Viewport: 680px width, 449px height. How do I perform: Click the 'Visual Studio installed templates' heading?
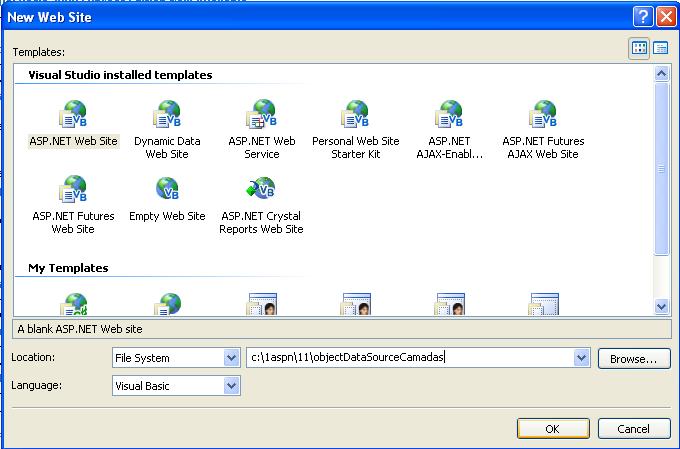tap(120, 75)
